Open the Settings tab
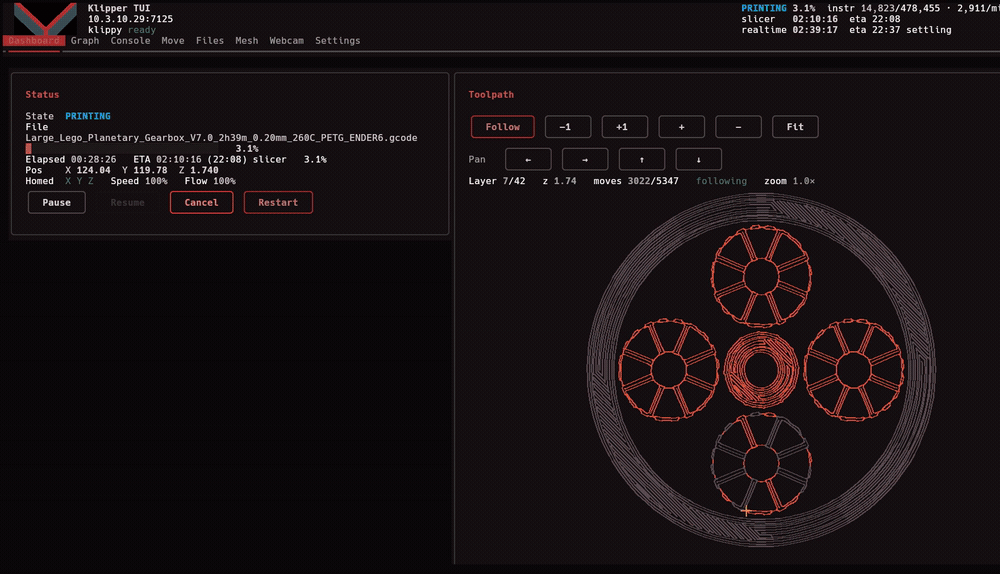1000x574 pixels. pos(337,41)
